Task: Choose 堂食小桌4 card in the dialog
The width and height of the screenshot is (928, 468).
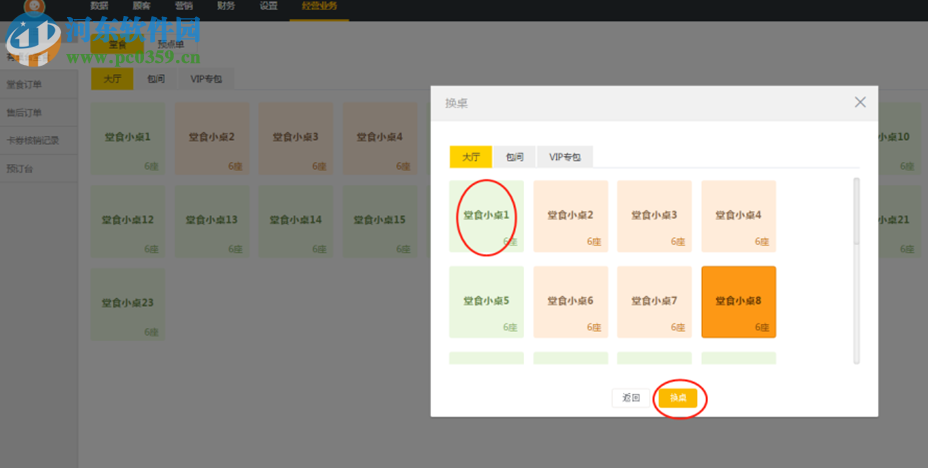Action: [739, 216]
